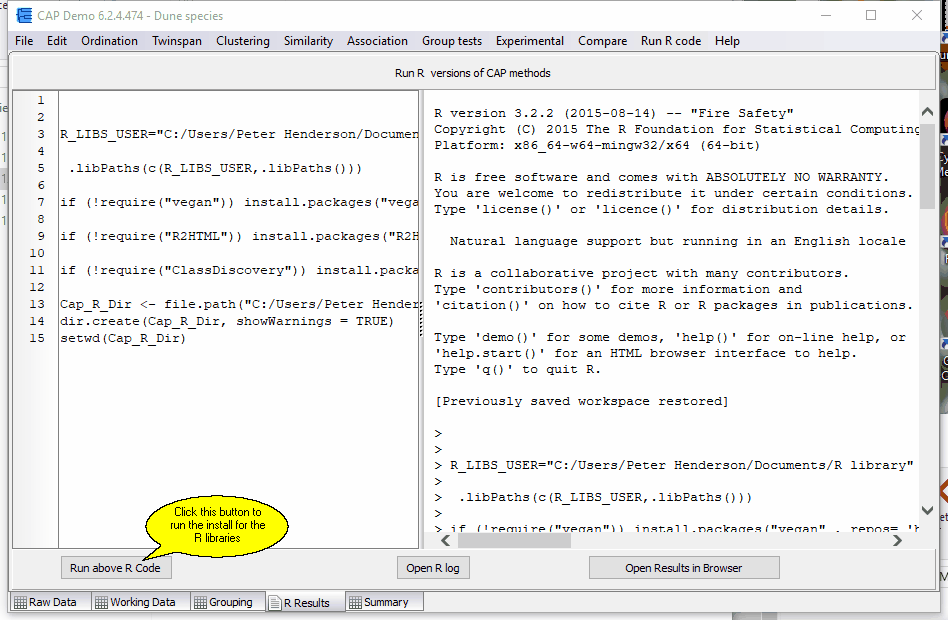The height and width of the screenshot is (620, 948).
Task: Open the Experimental menu
Action: 530,41
